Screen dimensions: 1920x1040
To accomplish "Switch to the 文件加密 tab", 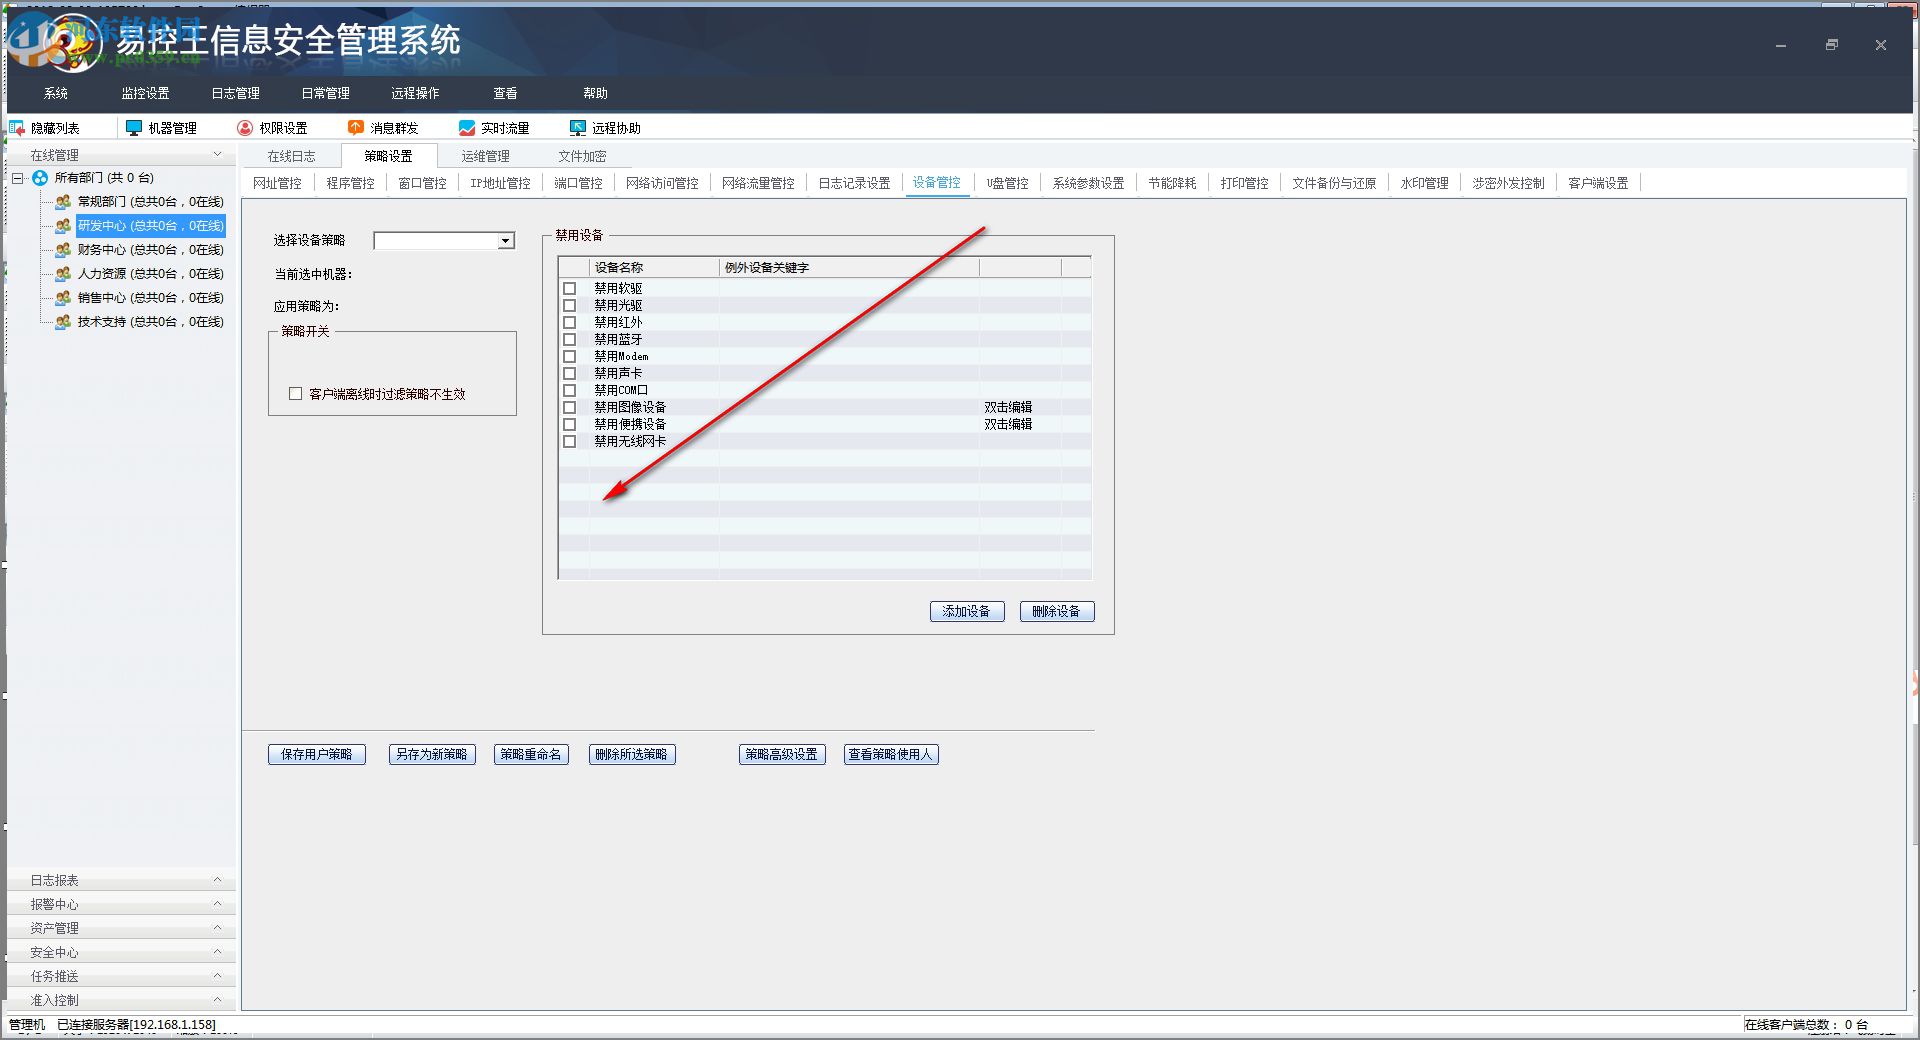I will pos(582,156).
